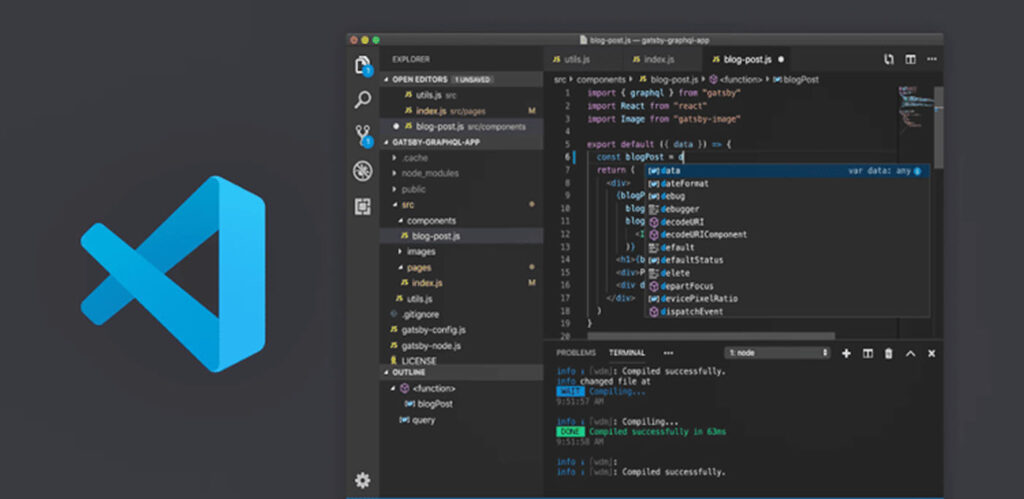1024x499 pixels.
Task: Click the .gitignore file icon
Action: tap(394, 314)
